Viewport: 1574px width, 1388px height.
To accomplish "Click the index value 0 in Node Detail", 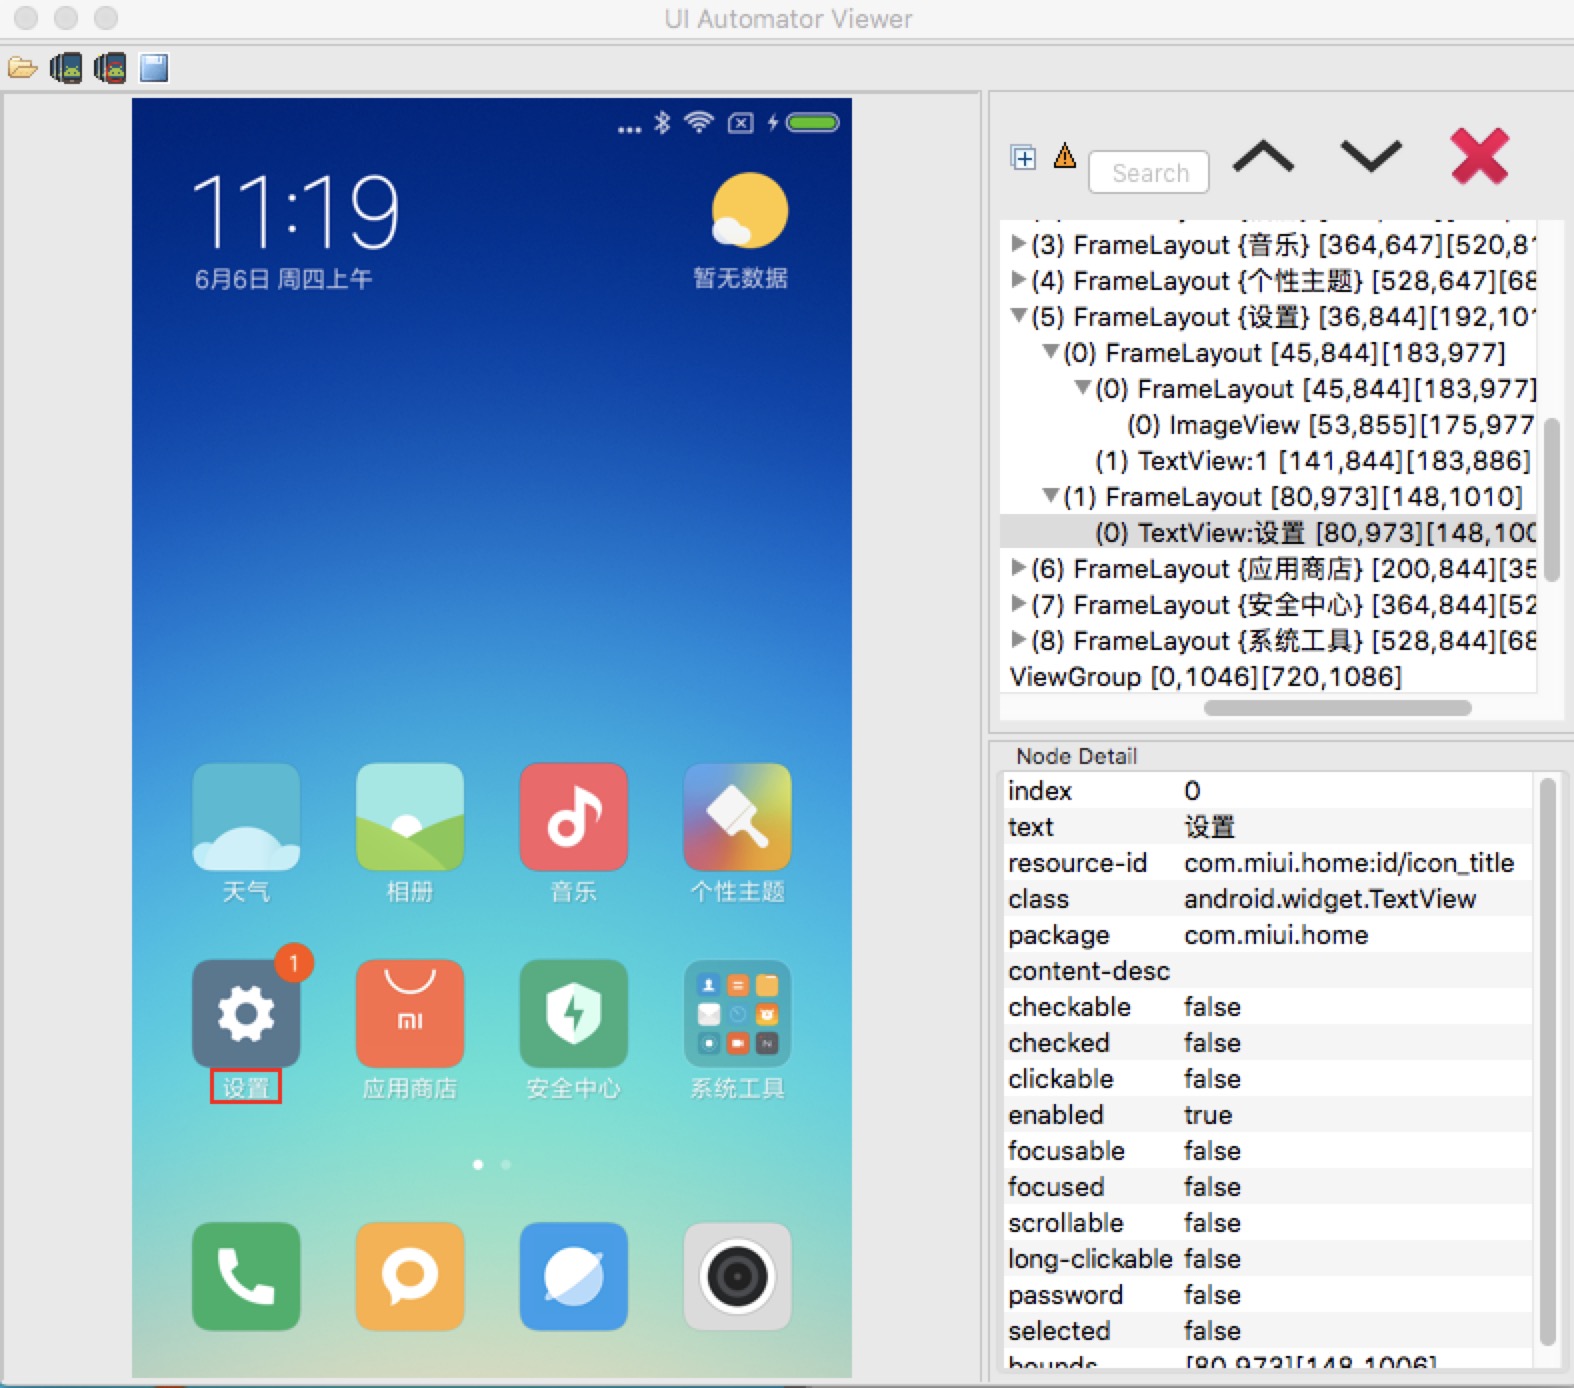I will click(1192, 791).
